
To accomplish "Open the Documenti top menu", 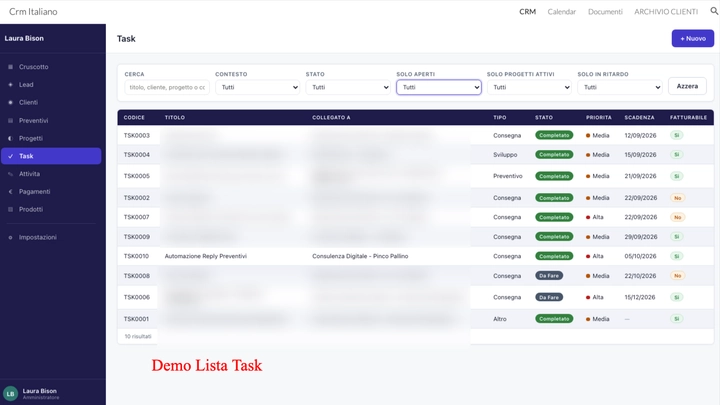I will click(x=605, y=11).
